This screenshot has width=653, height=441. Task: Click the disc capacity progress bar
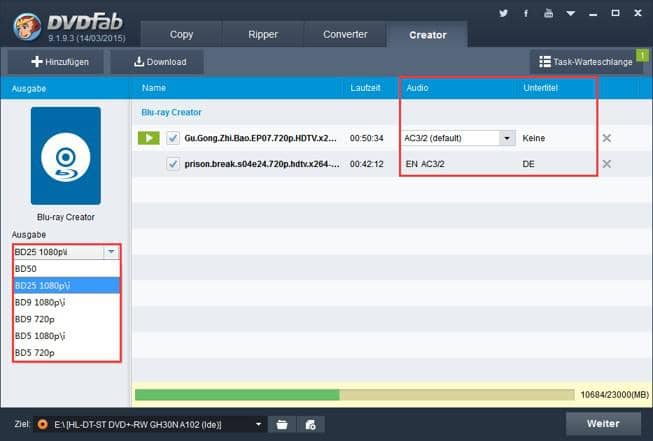pos(355,395)
